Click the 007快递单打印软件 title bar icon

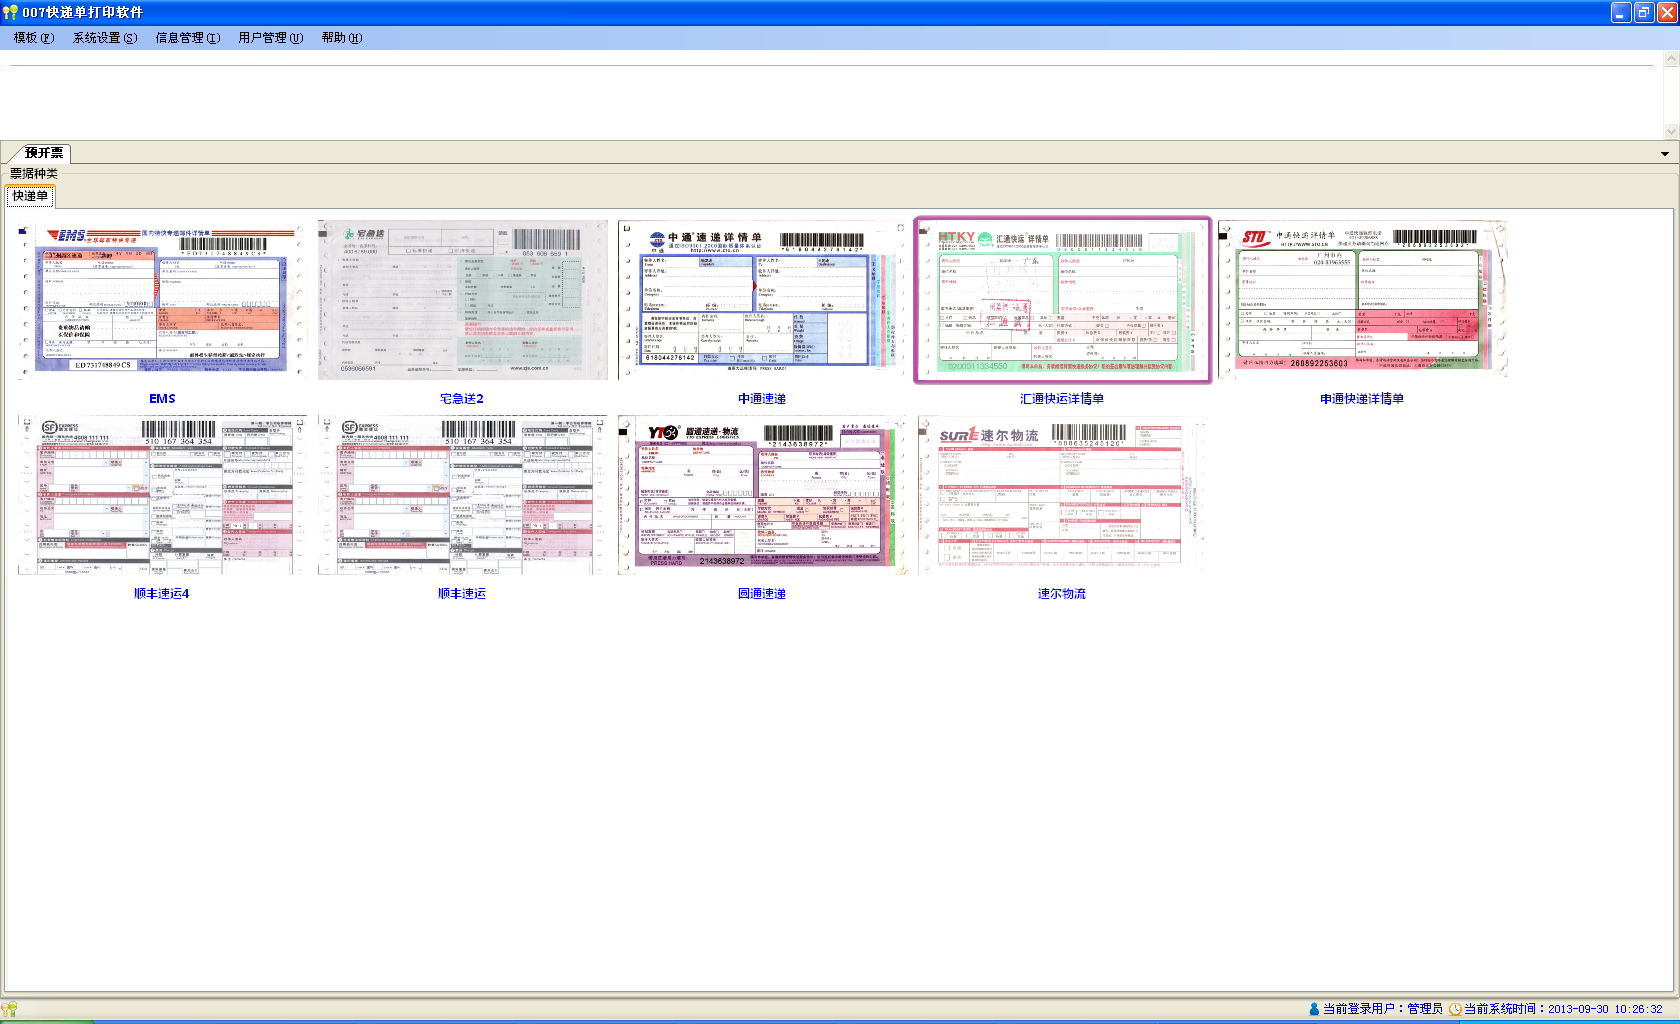point(10,12)
